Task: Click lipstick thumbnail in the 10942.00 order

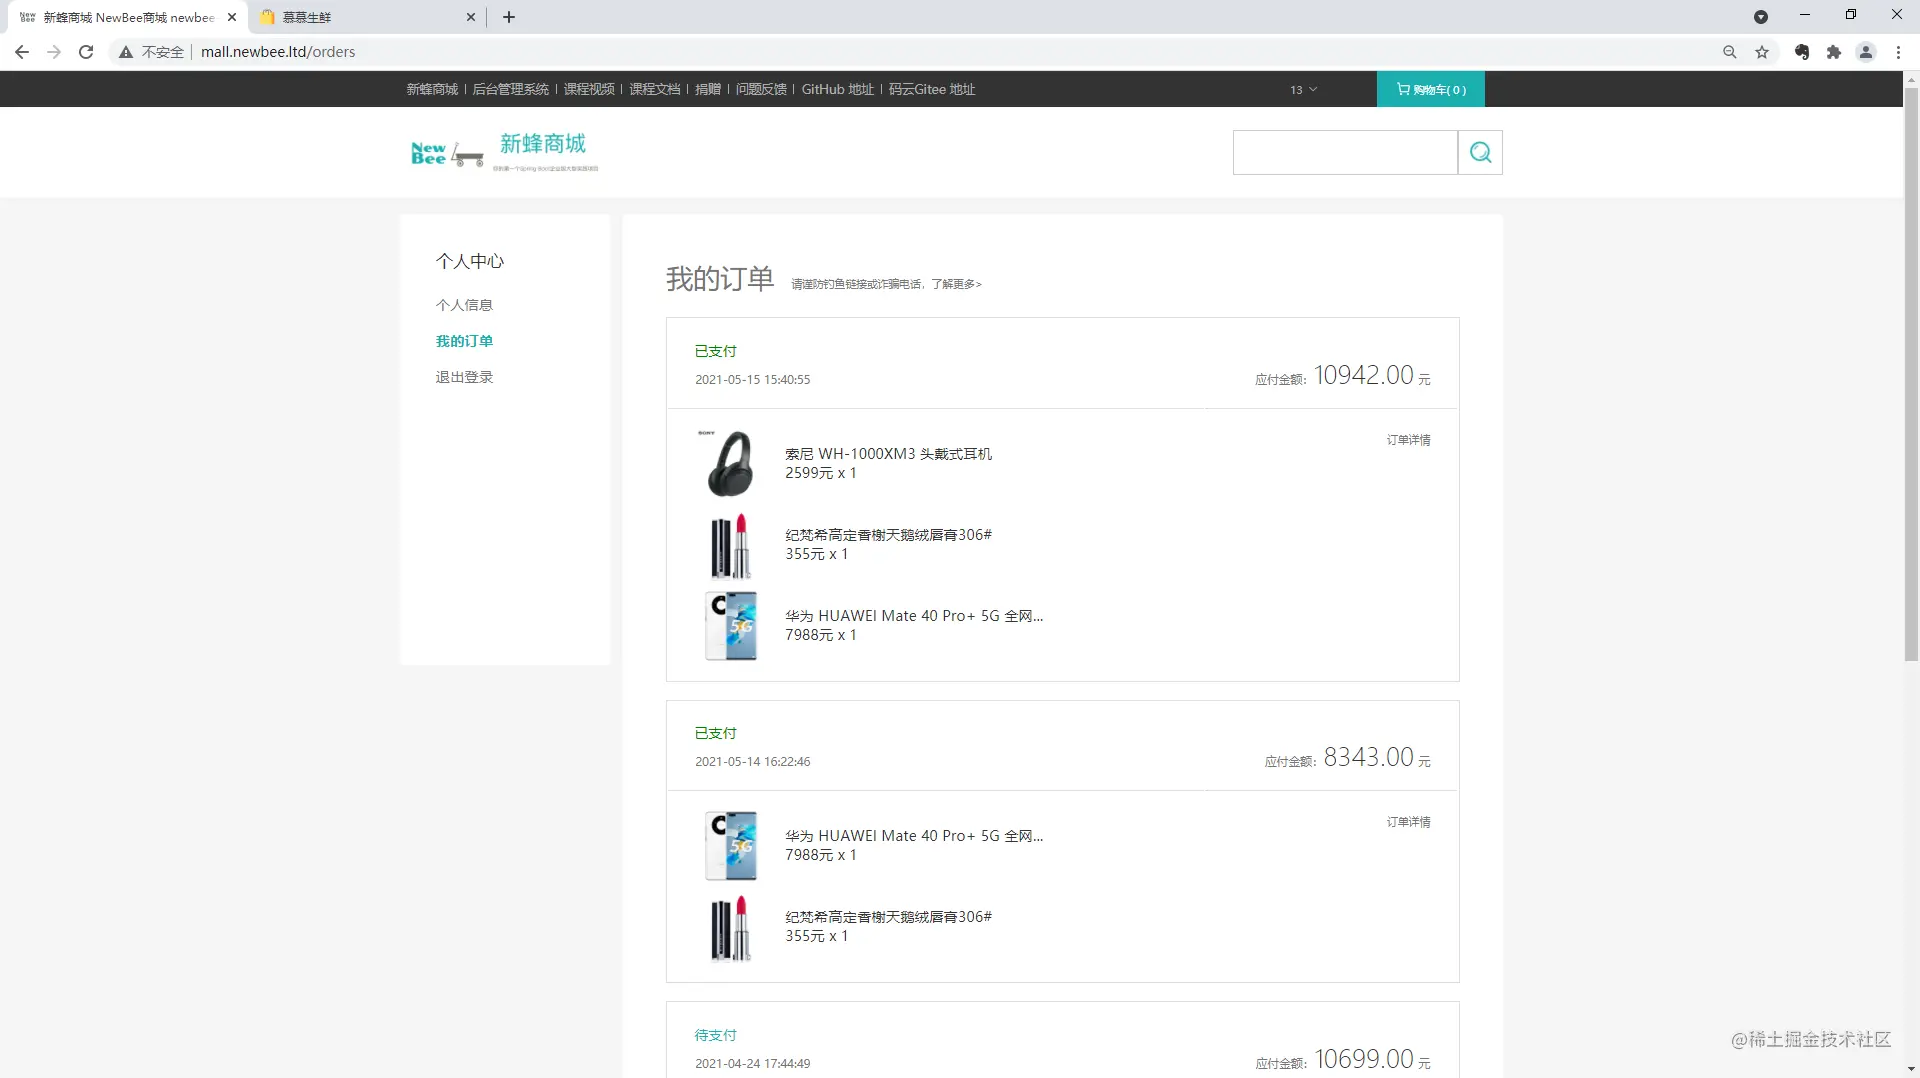Action: [x=730, y=545]
